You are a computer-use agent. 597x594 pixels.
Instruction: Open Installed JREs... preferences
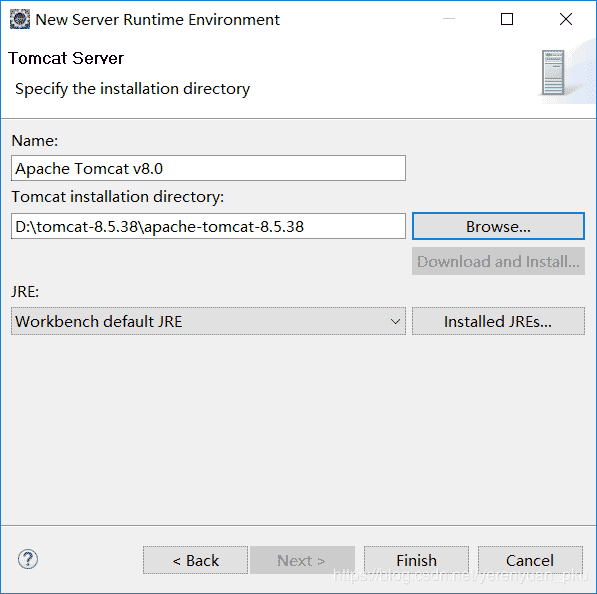pyautogui.click(x=498, y=321)
